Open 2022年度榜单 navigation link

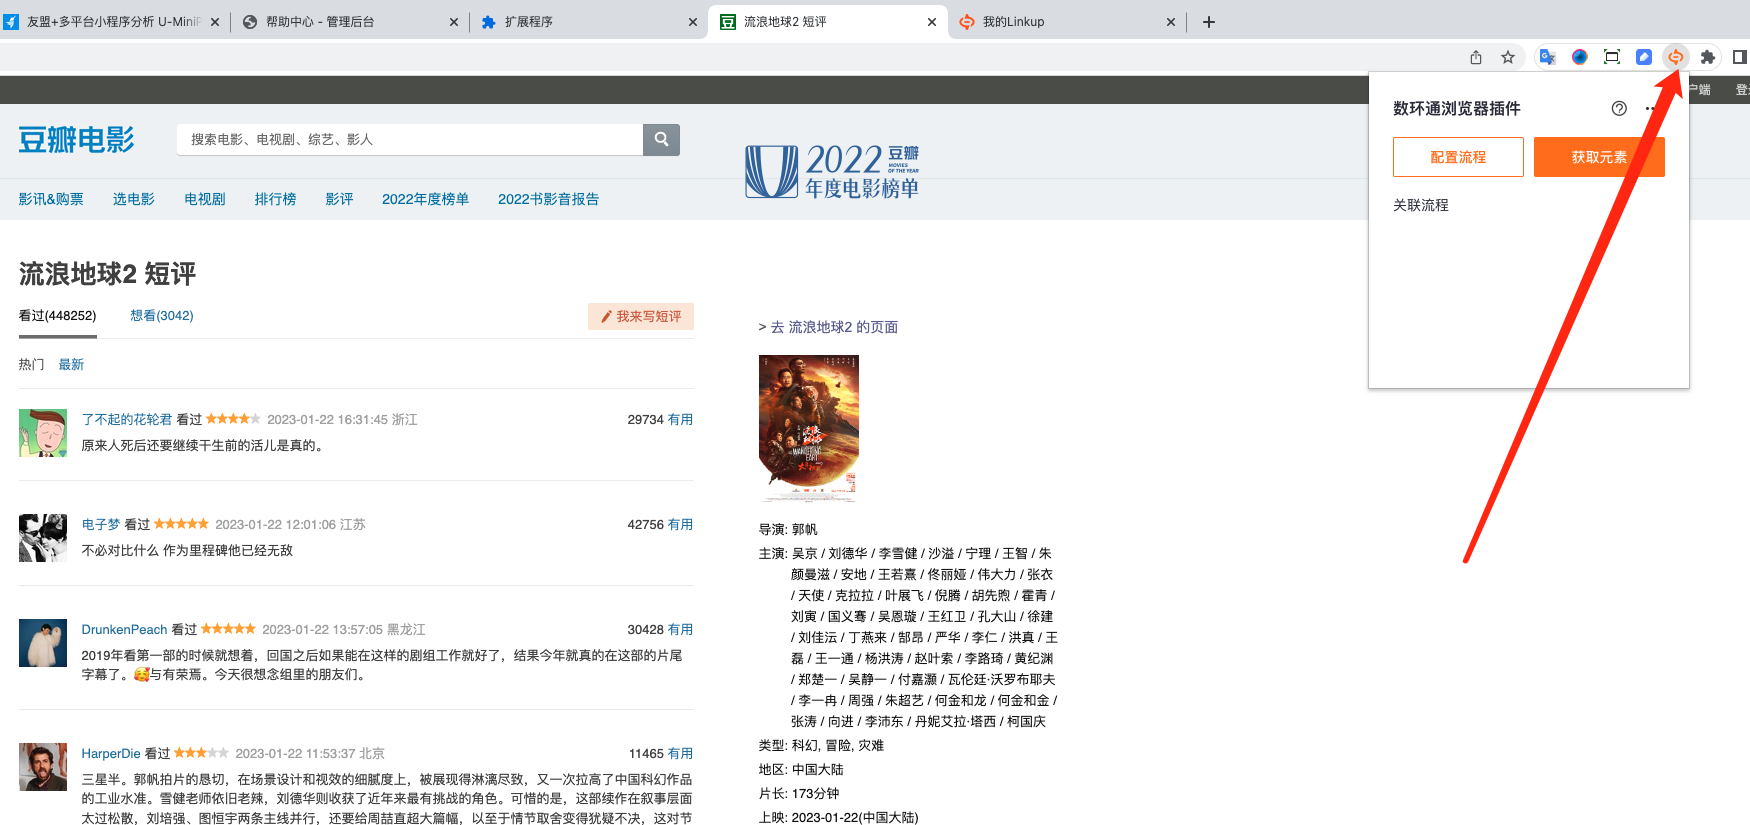tap(425, 199)
